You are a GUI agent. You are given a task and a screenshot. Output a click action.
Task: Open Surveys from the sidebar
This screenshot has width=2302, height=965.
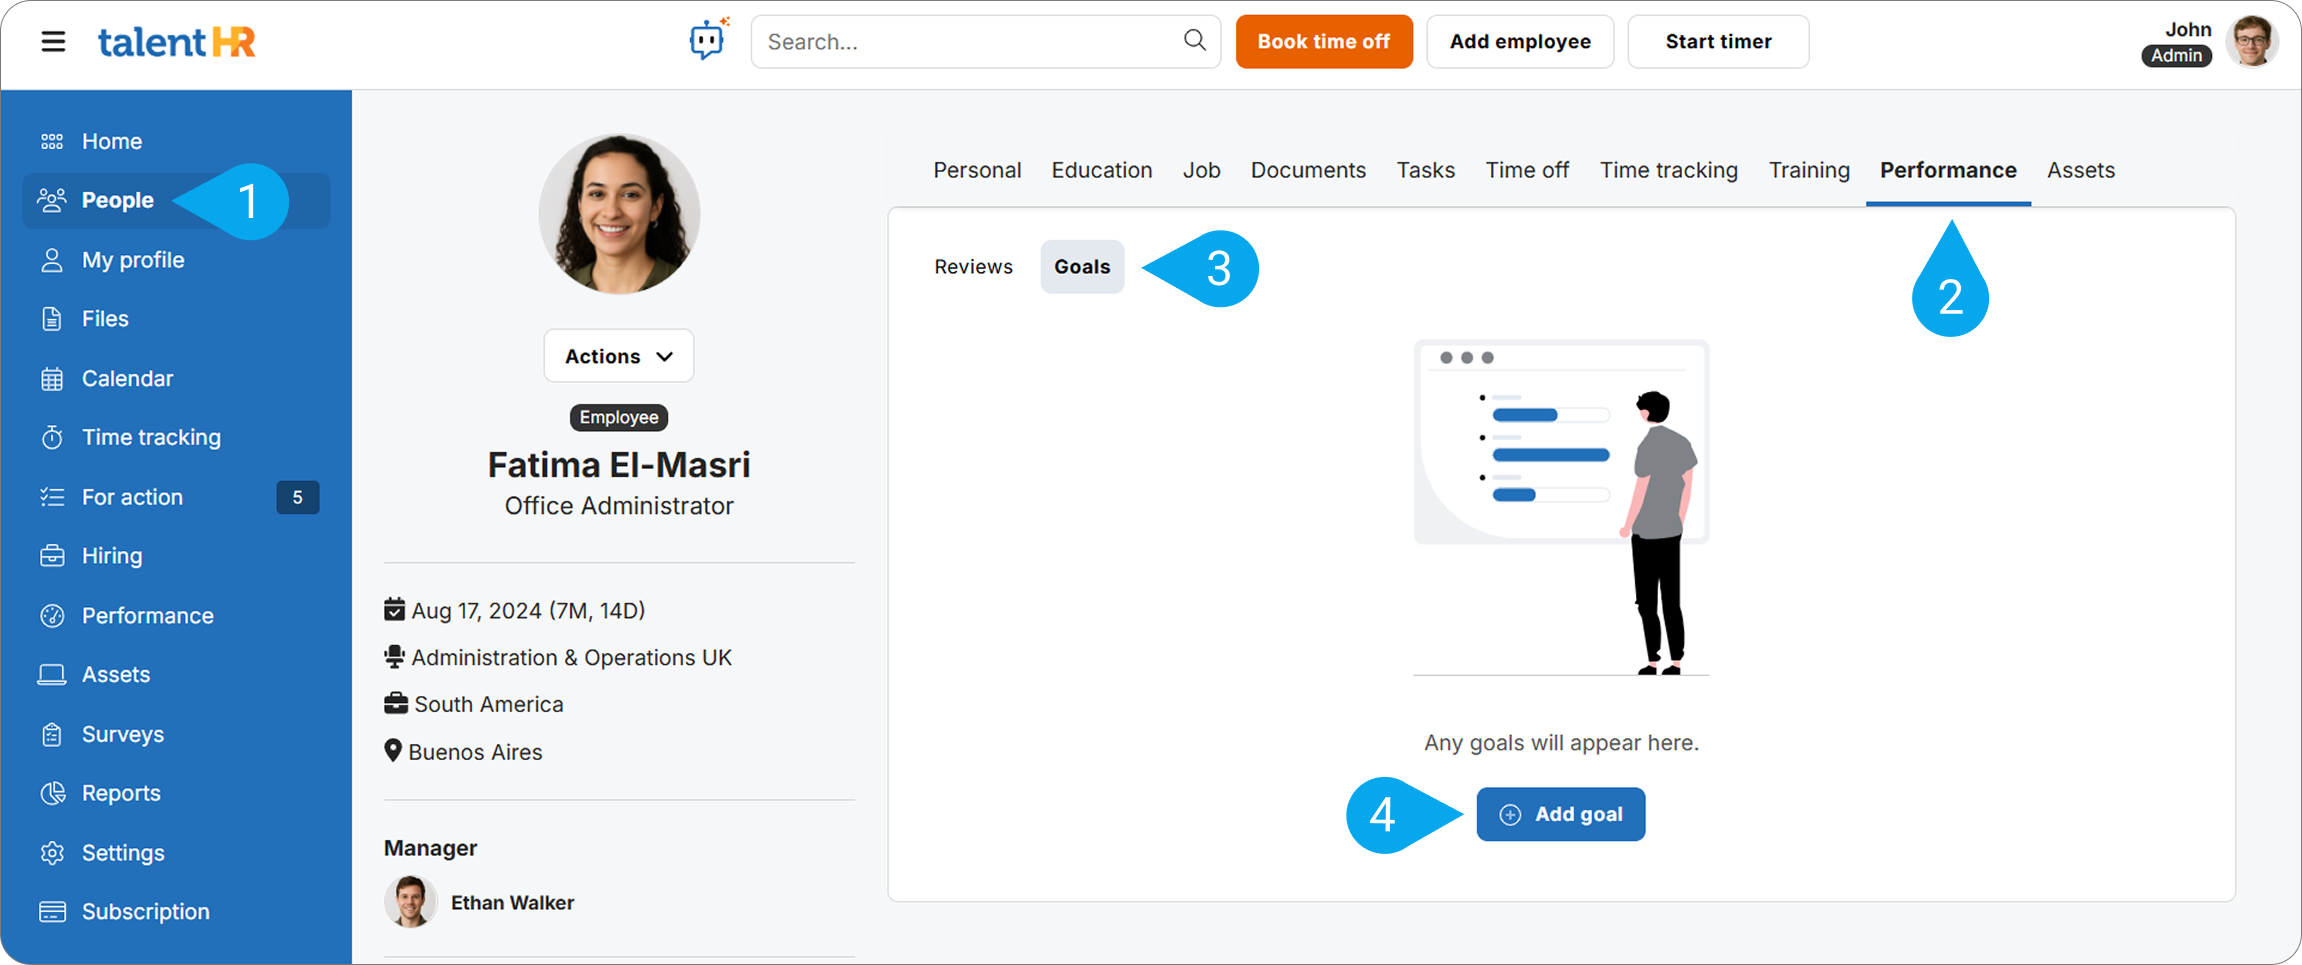(x=122, y=734)
